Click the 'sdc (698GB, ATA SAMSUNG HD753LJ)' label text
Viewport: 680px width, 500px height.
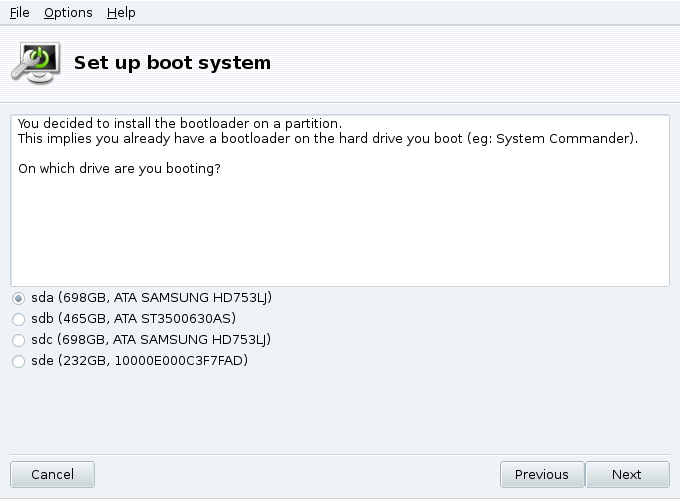(x=151, y=339)
